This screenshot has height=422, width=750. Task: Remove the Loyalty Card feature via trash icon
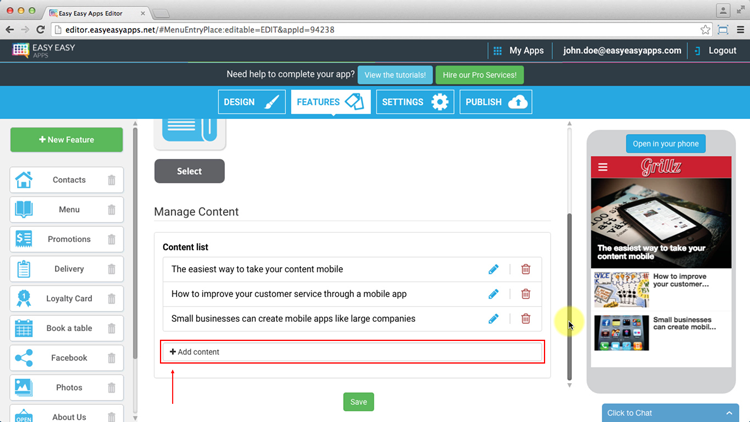click(x=112, y=299)
